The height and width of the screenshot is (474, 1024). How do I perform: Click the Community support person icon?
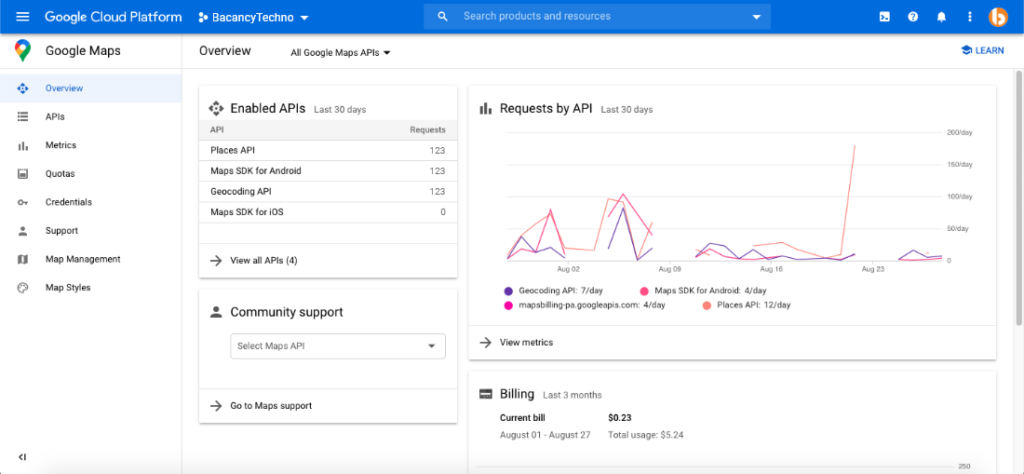click(x=216, y=312)
